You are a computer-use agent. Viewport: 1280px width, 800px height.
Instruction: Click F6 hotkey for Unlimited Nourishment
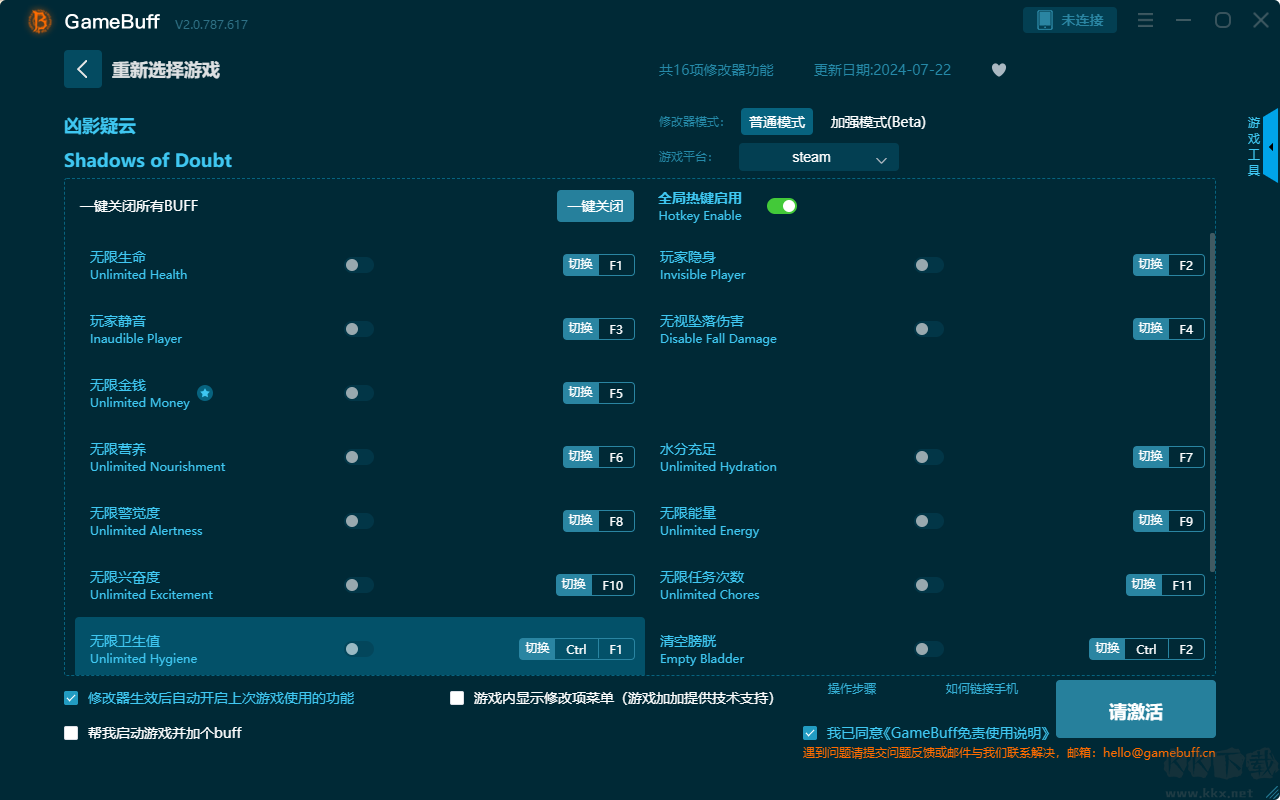click(599, 457)
